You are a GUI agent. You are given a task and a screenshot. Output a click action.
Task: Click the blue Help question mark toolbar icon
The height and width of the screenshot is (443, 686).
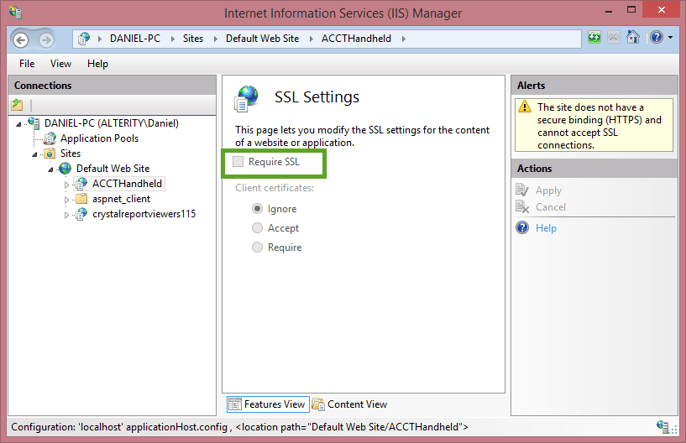656,38
